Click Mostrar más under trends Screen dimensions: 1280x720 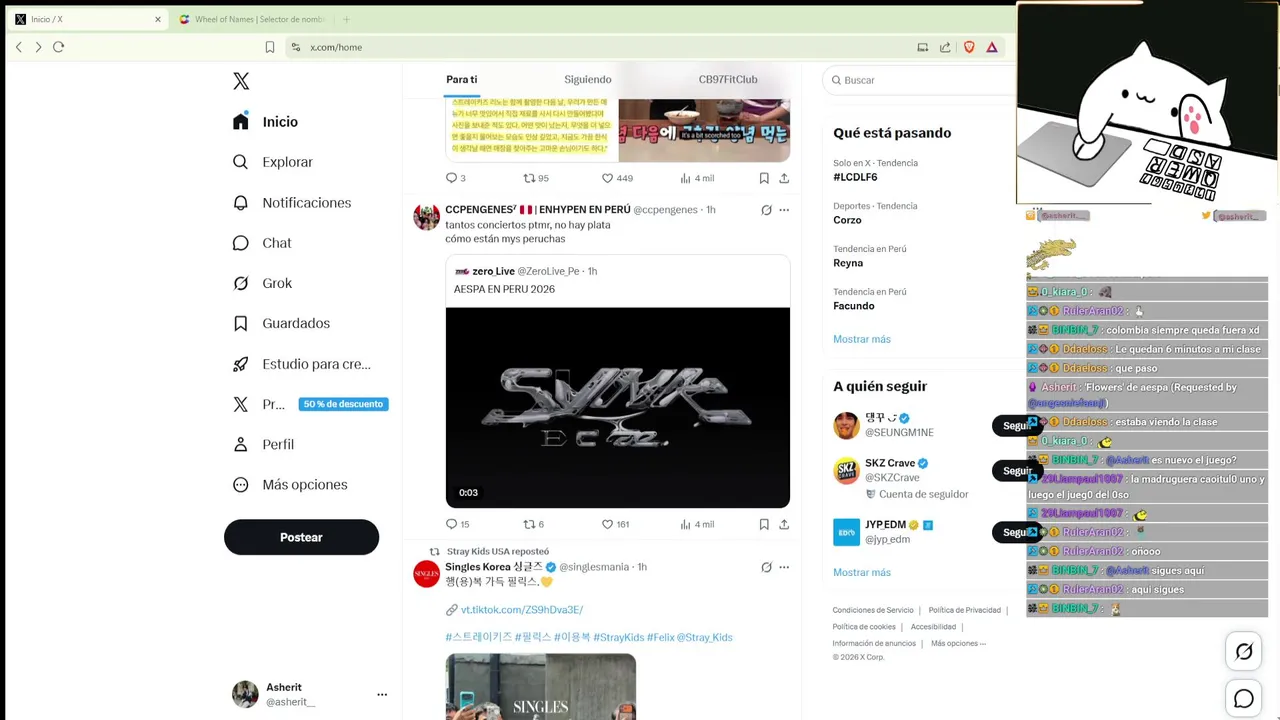click(x=862, y=339)
